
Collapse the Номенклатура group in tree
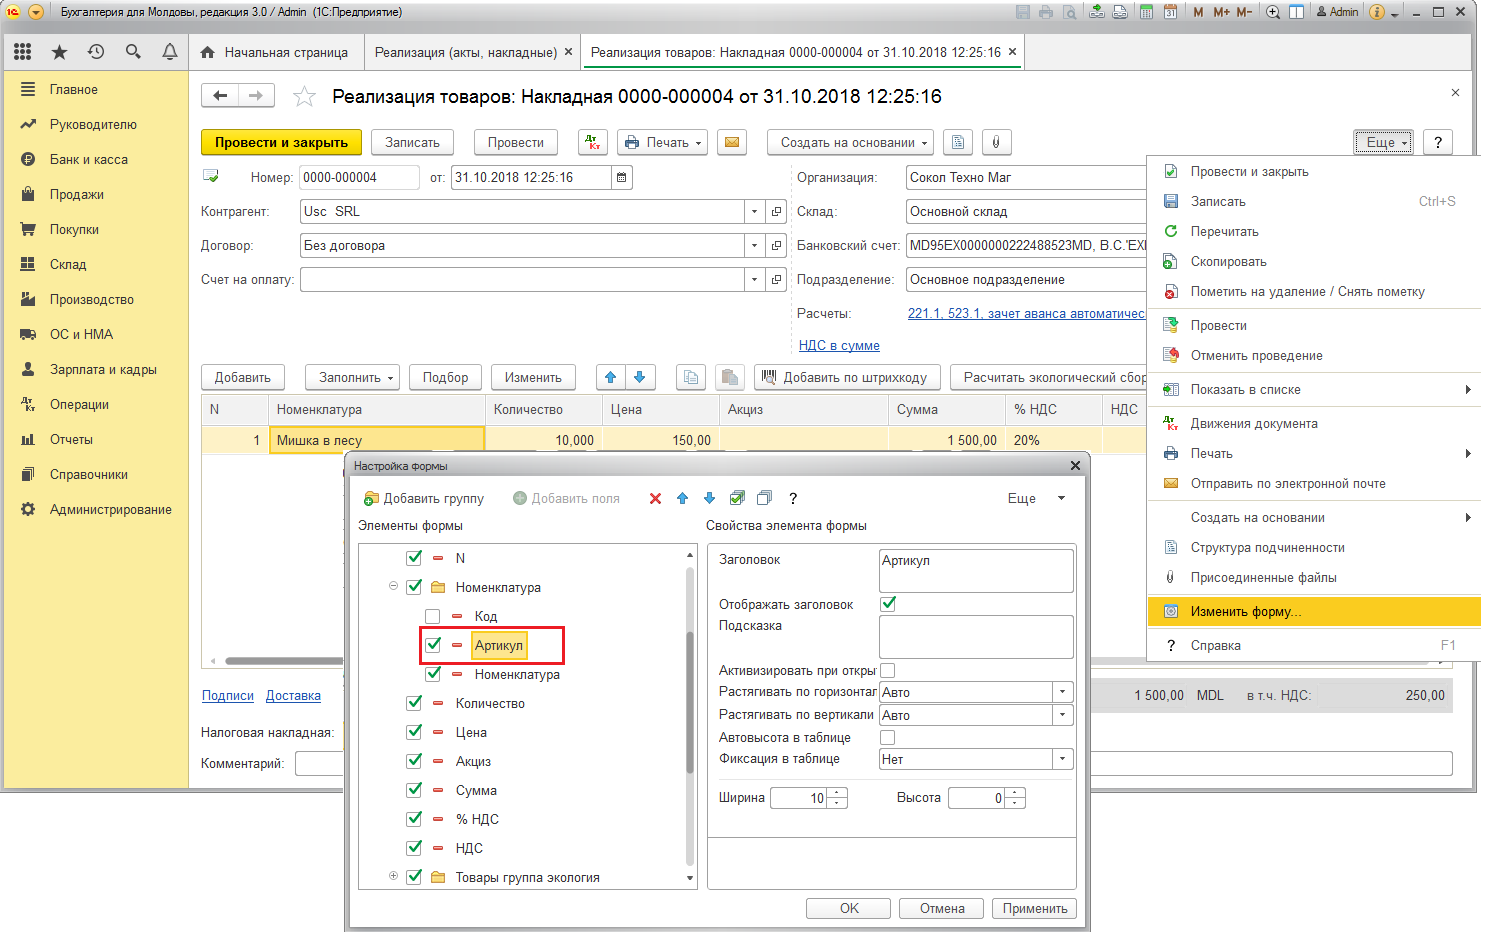393,587
